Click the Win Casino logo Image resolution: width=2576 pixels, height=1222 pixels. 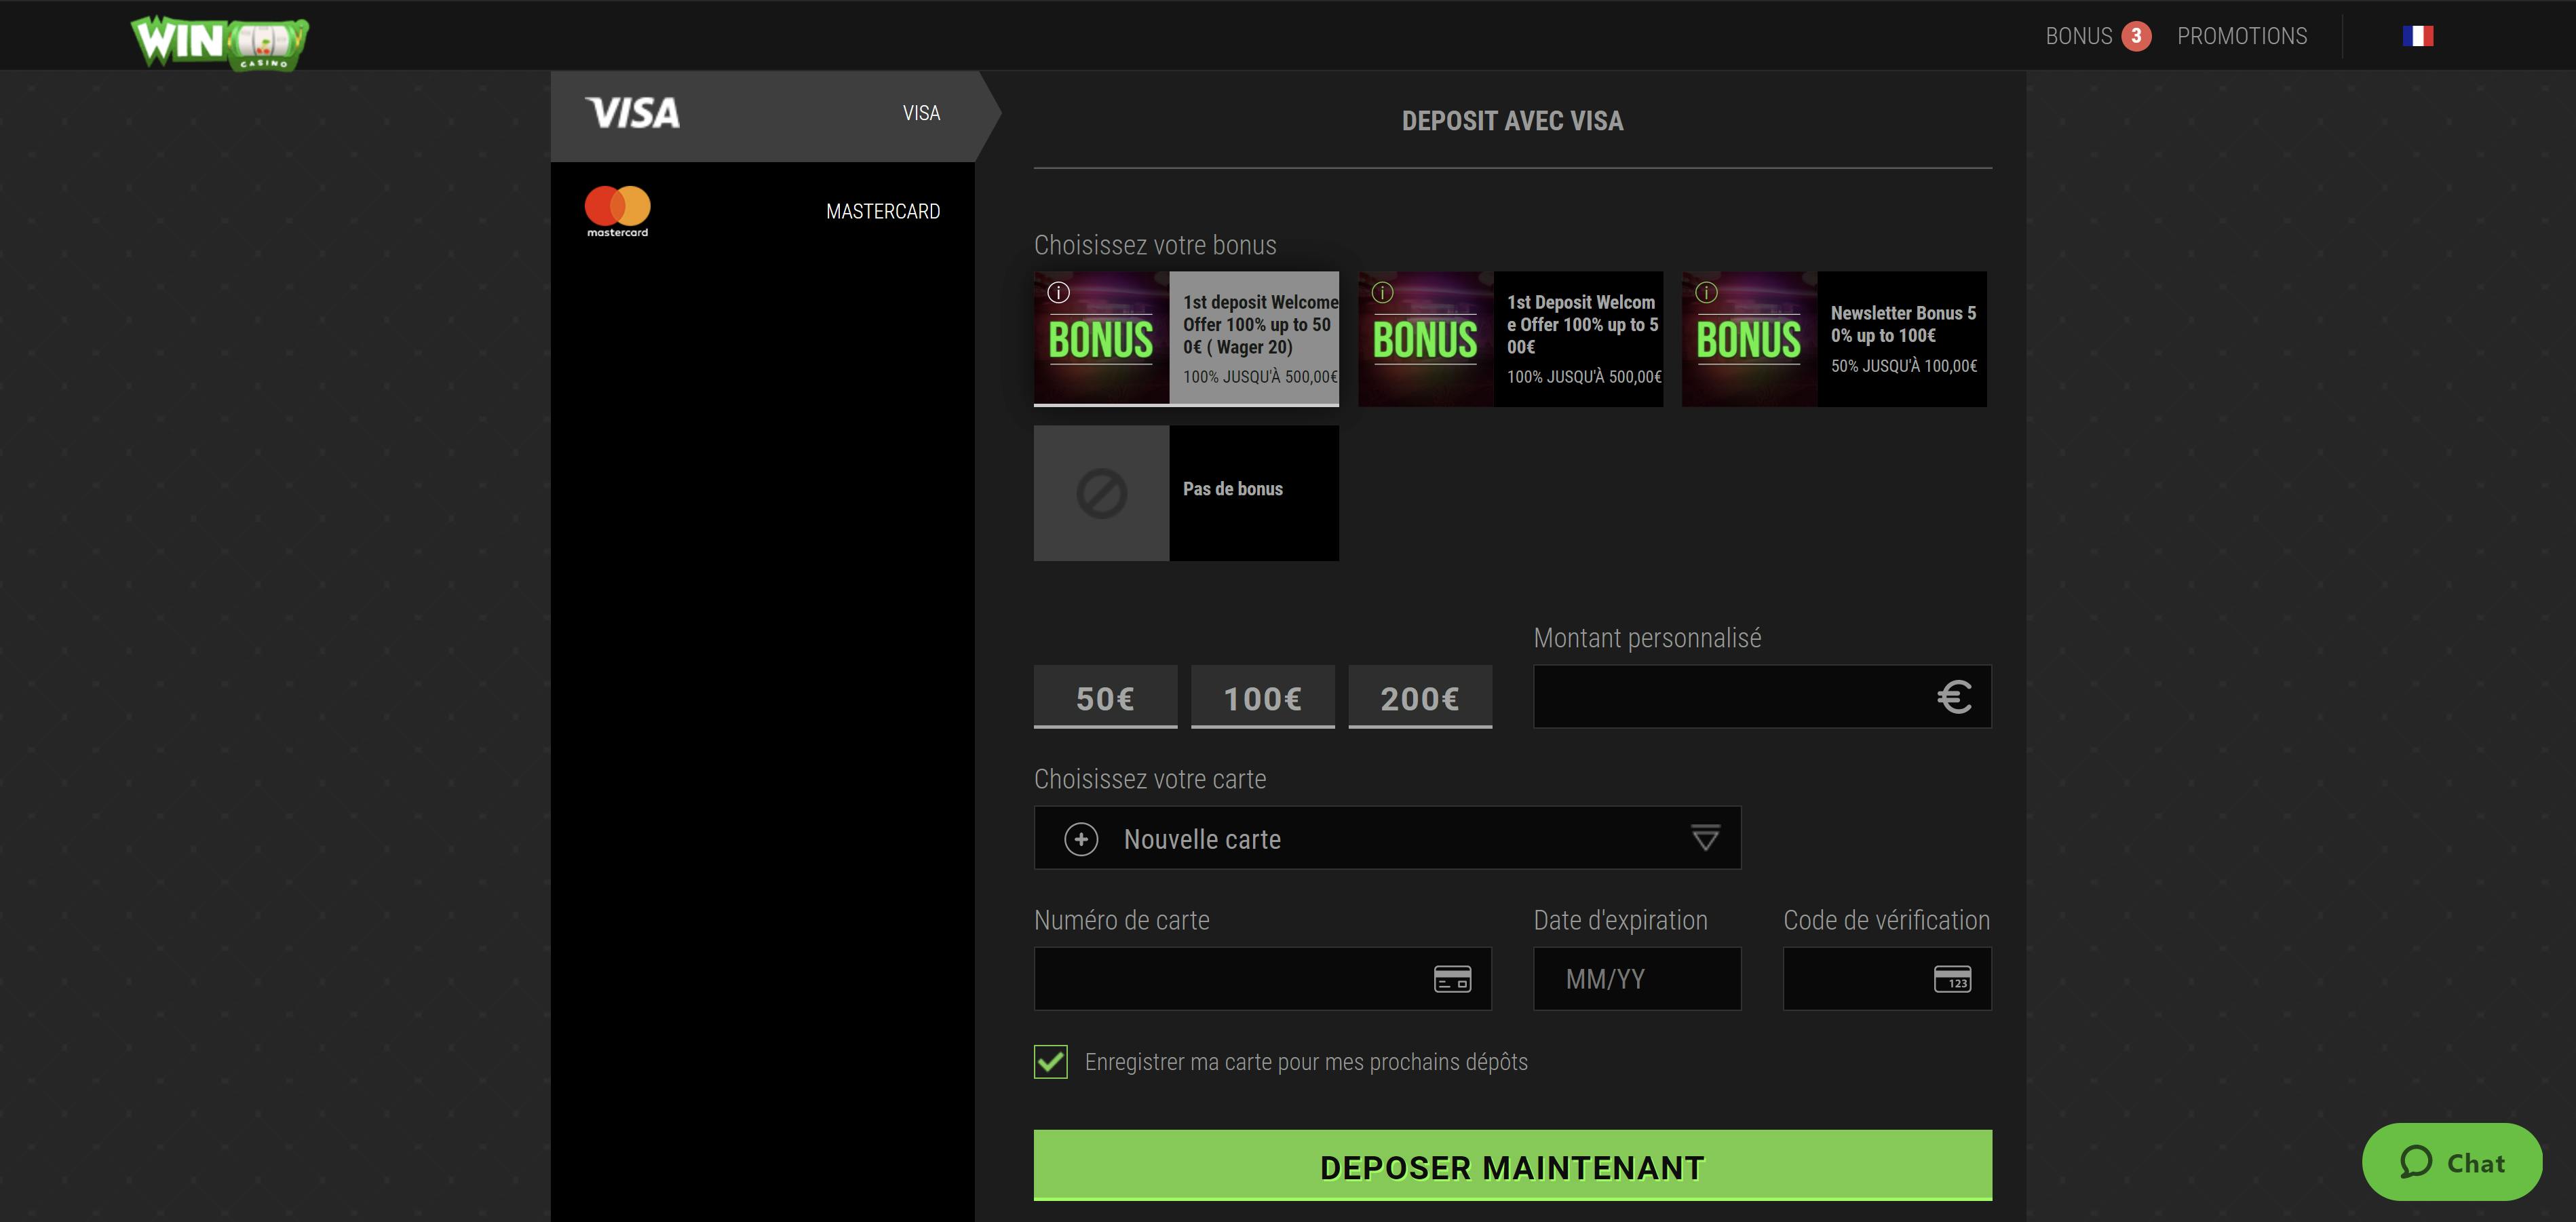[x=220, y=42]
